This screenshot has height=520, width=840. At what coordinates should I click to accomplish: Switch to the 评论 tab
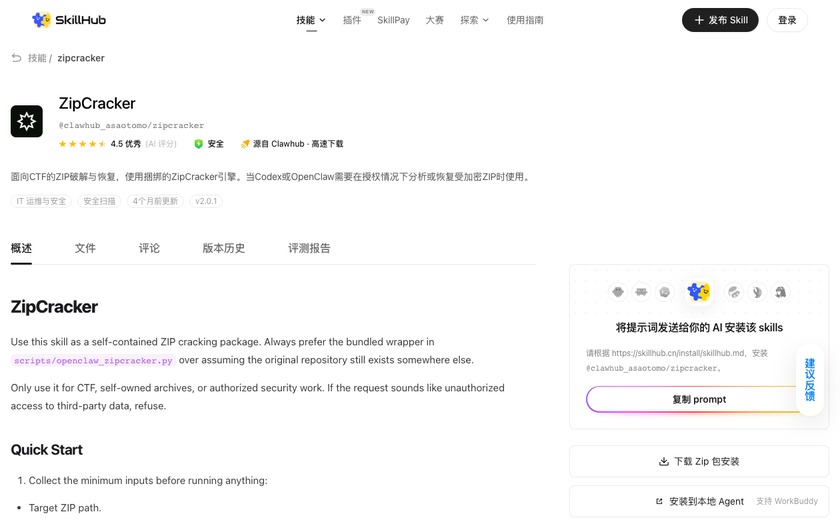(x=149, y=248)
